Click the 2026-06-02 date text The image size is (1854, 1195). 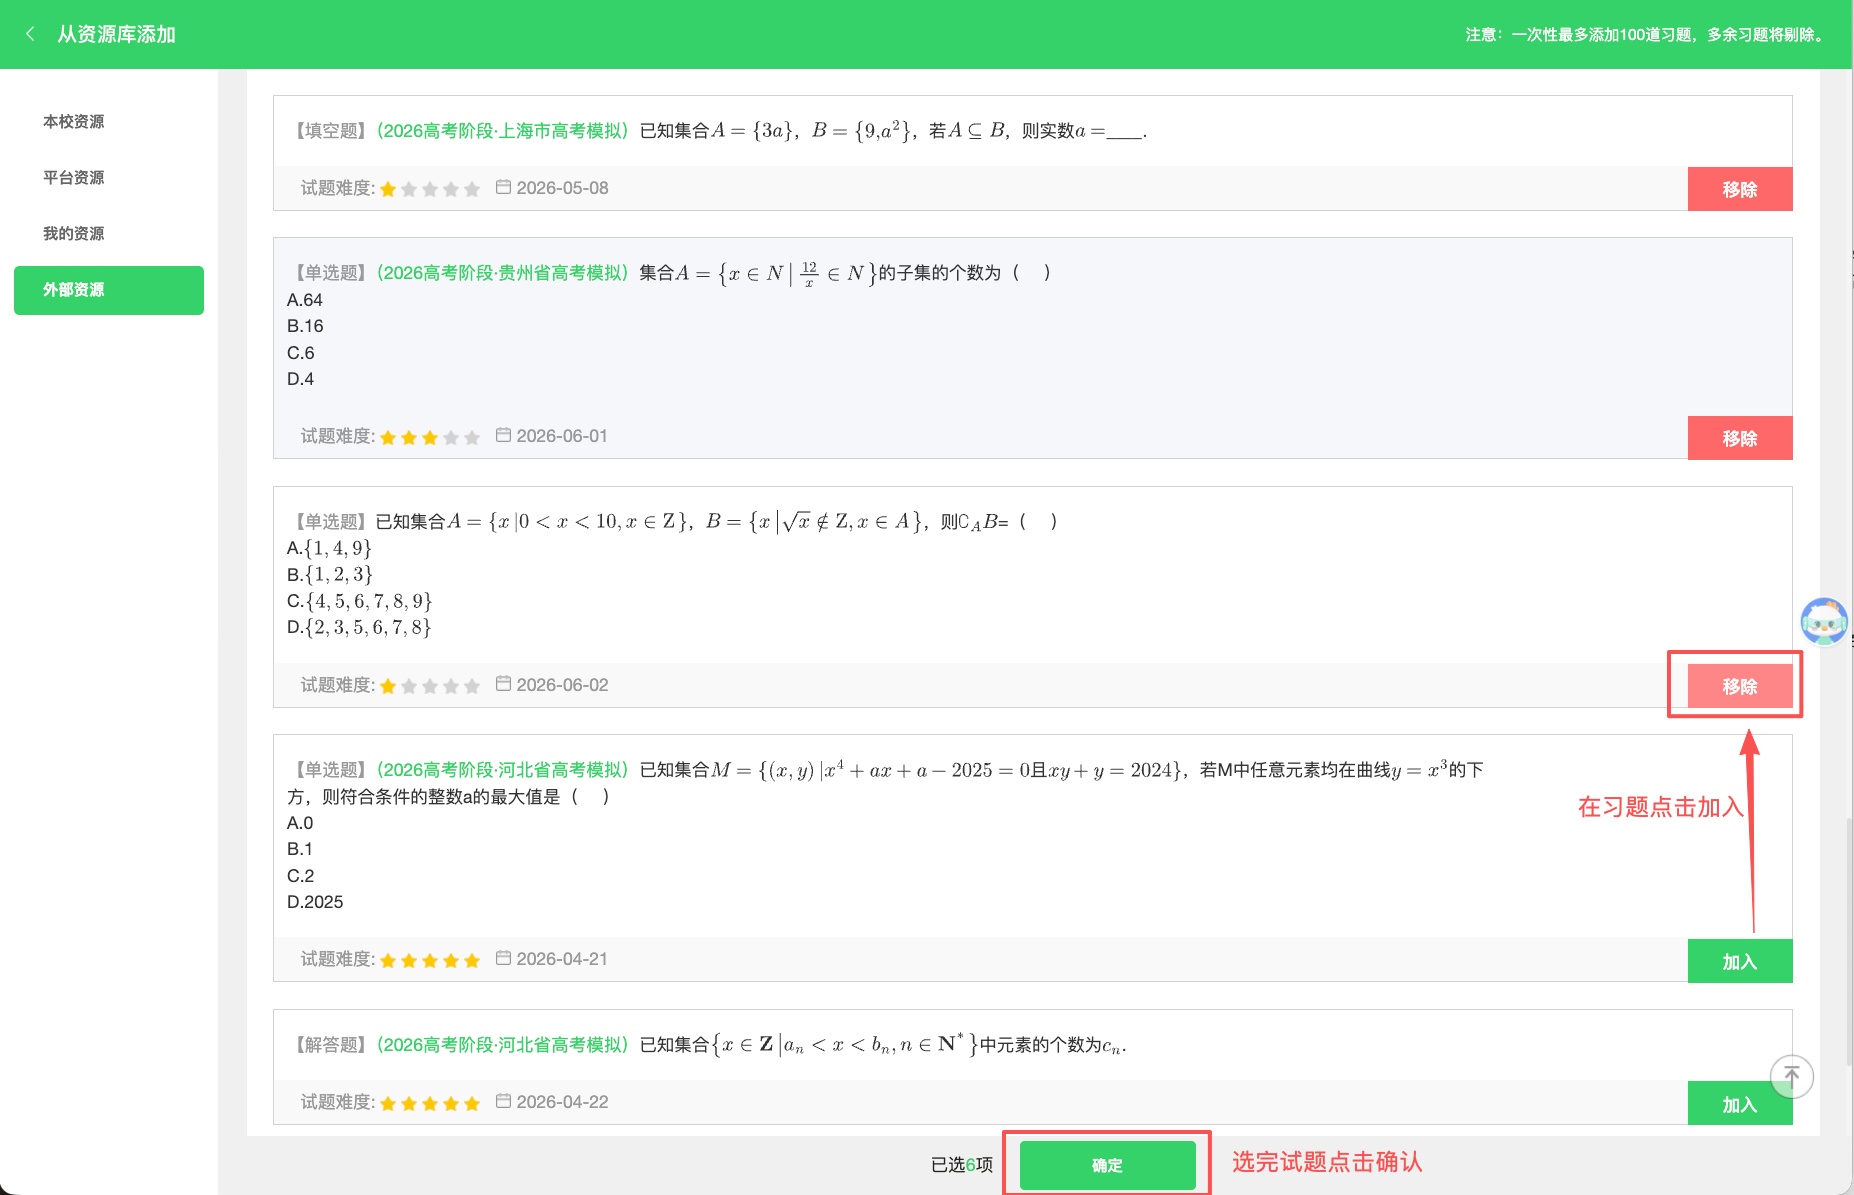pyautogui.click(x=562, y=685)
